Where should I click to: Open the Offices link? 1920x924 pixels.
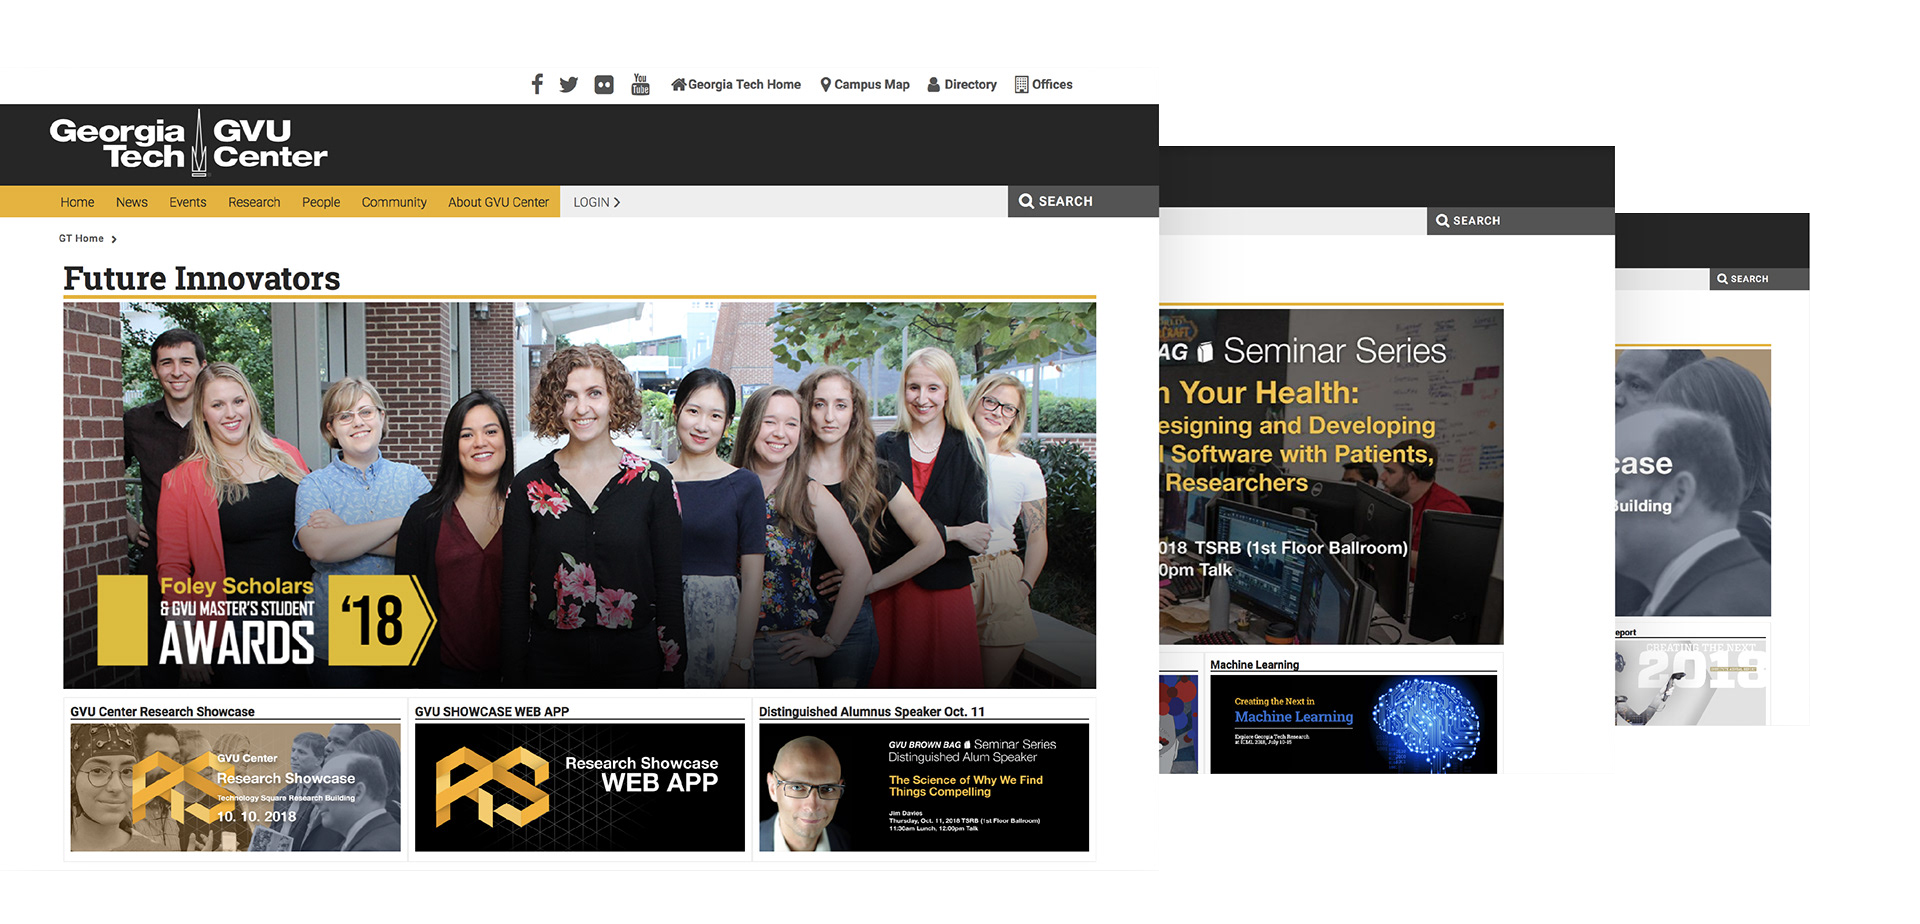(x=1044, y=85)
